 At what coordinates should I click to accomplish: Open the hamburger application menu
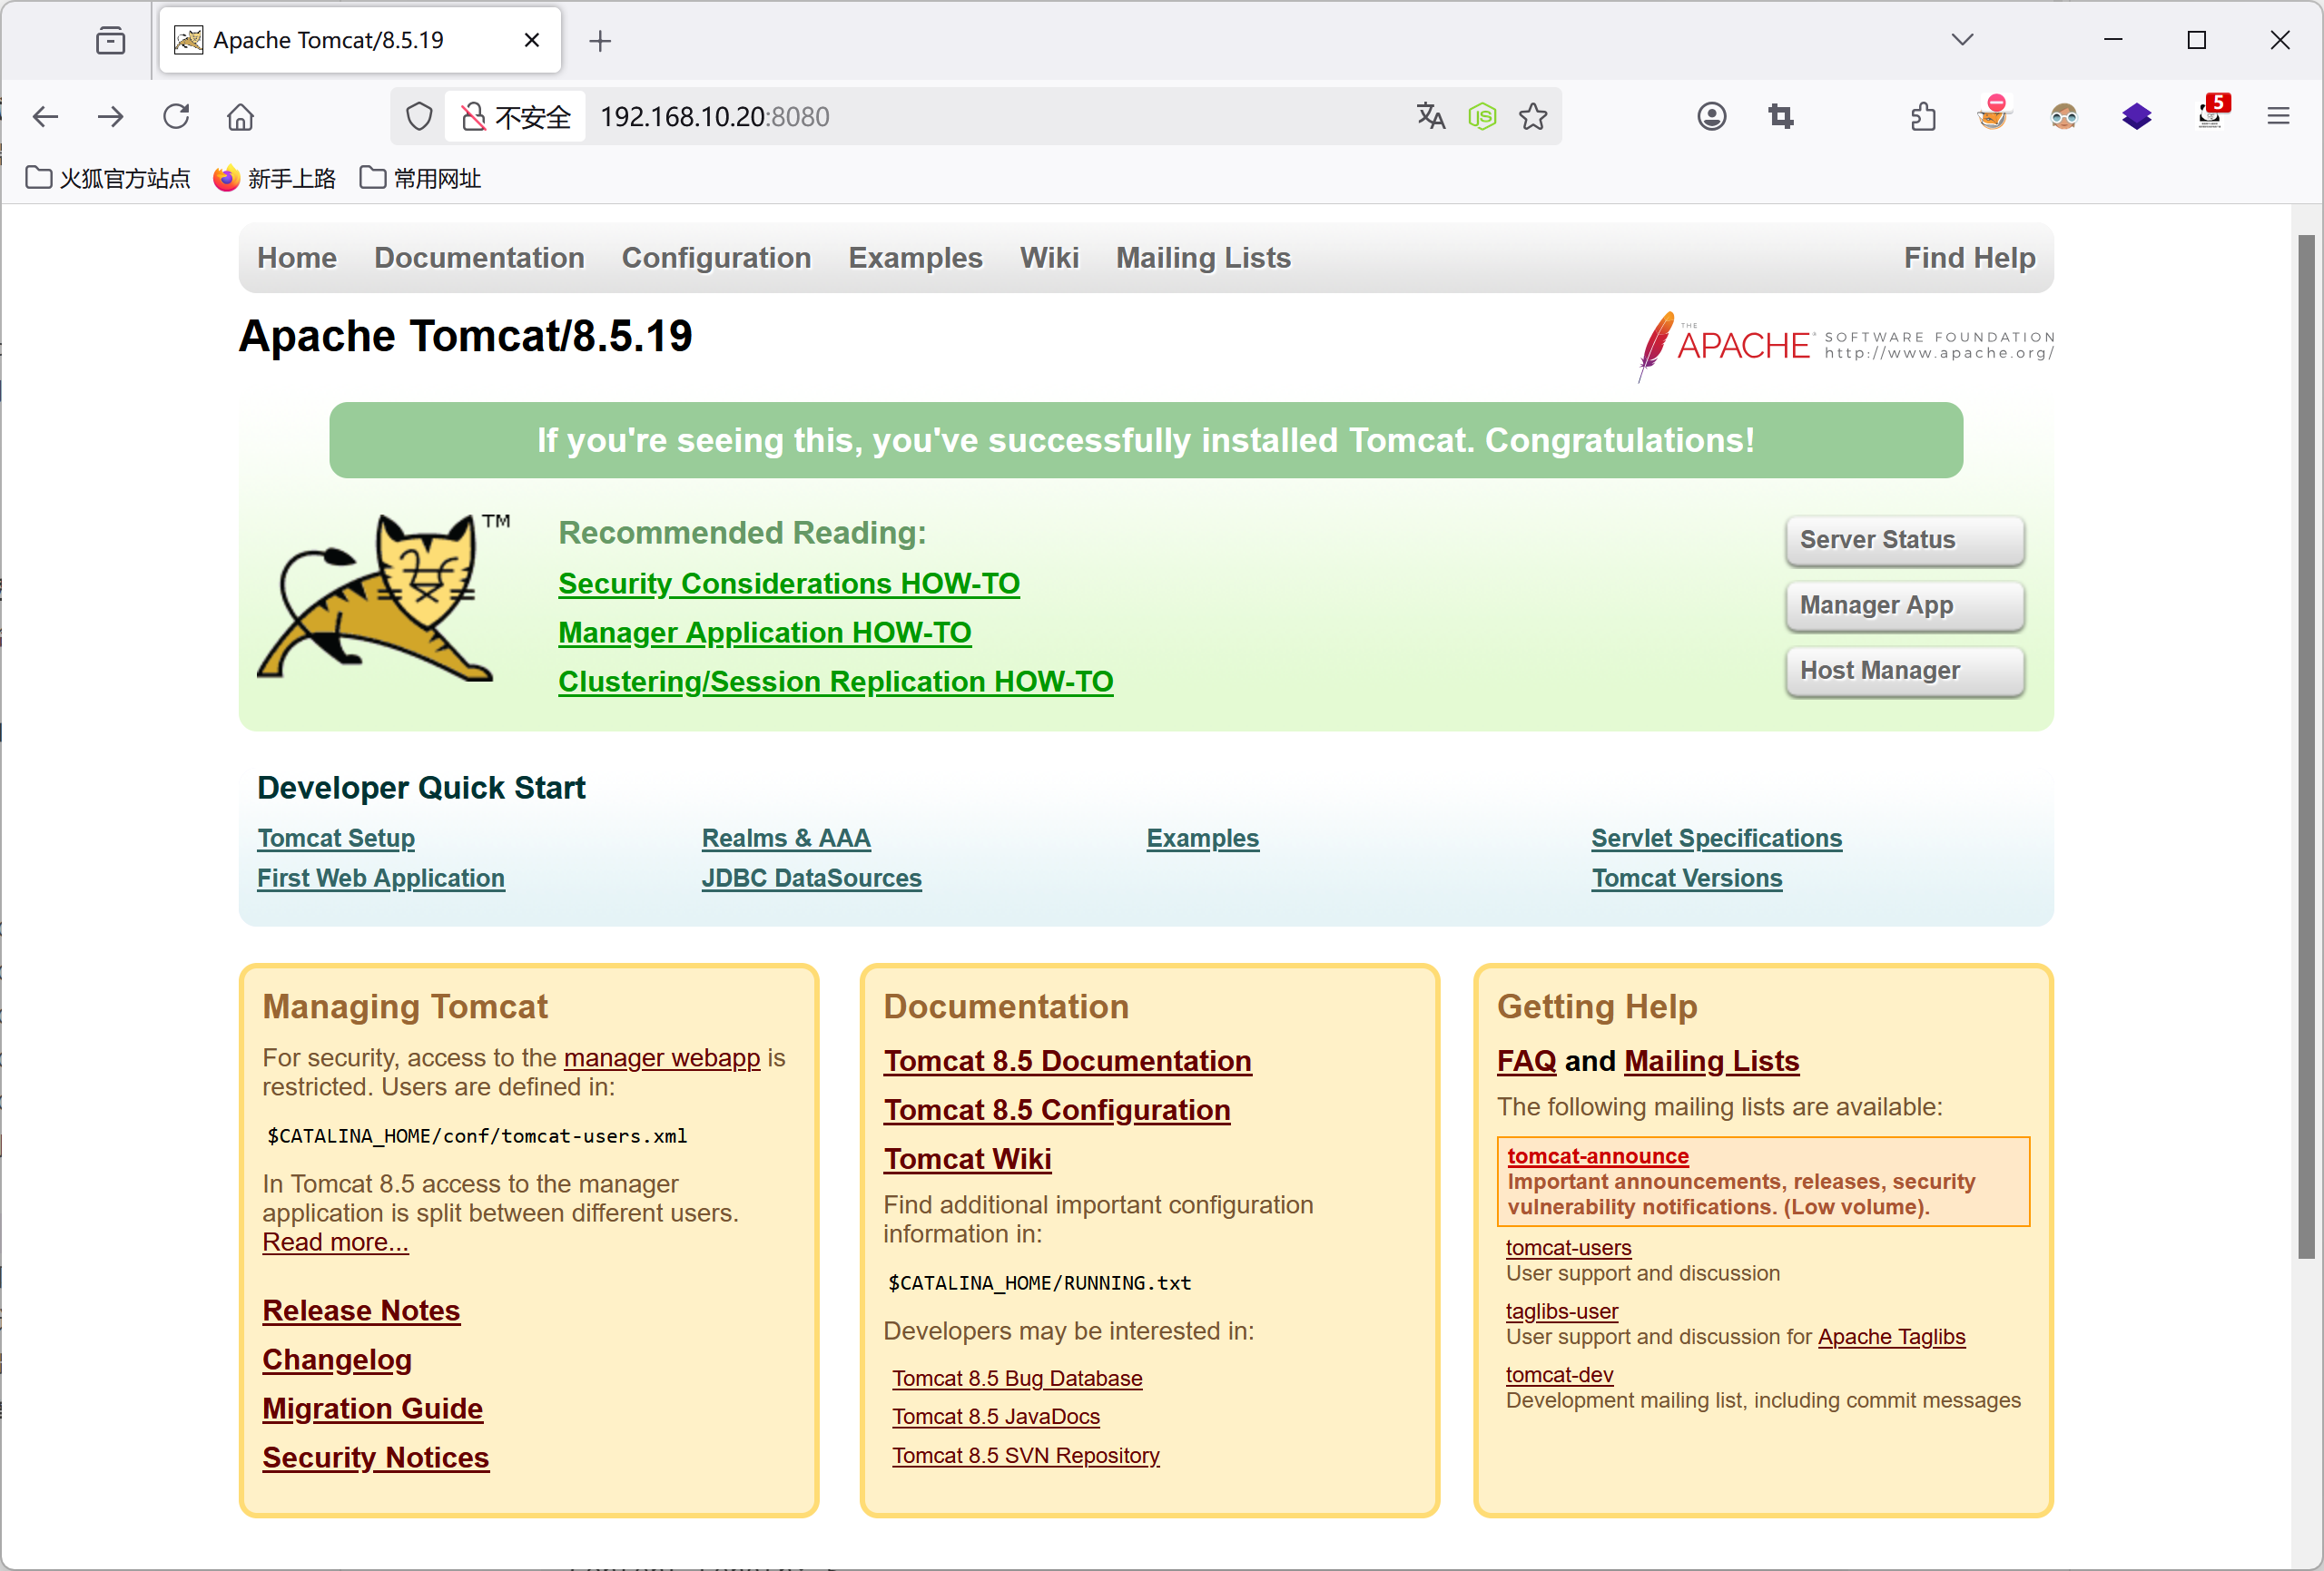pyautogui.click(x=2278, y=117)
